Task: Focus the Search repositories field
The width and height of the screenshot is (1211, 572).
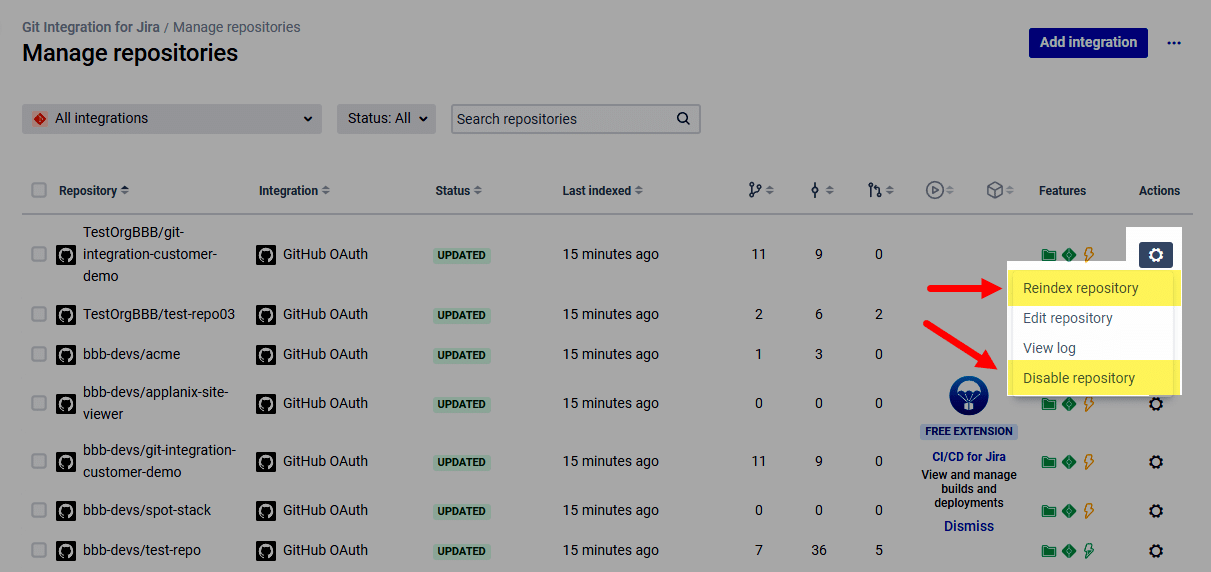Action: [x=575, y=118]
